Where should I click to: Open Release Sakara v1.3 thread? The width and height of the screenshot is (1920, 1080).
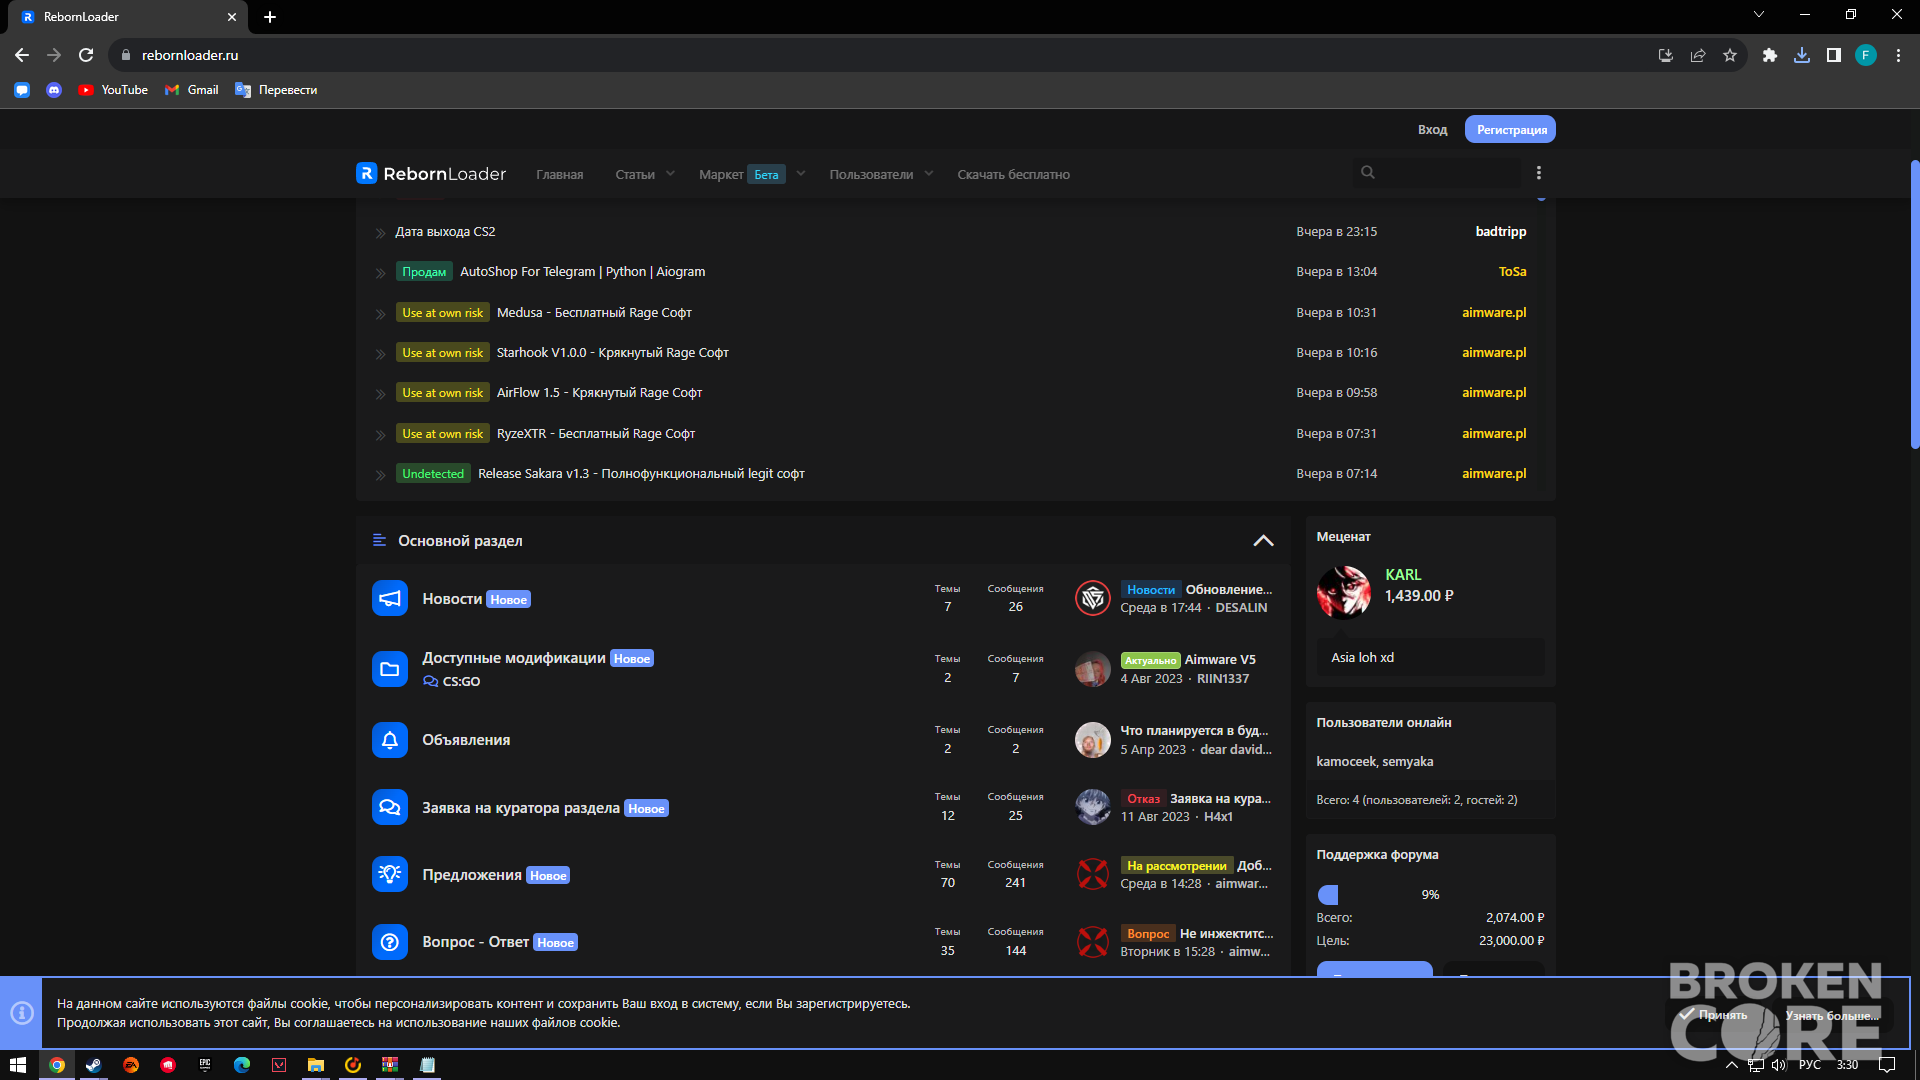641,473
